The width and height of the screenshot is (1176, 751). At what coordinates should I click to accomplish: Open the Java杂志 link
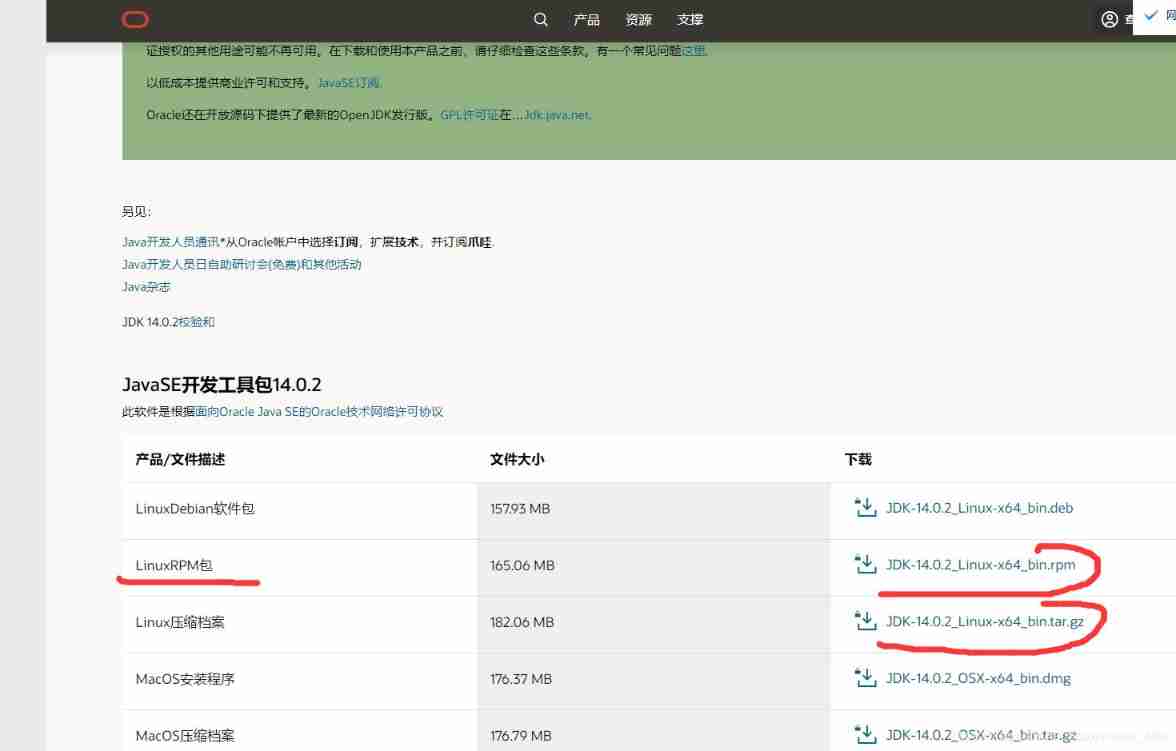tap(146, 287)
